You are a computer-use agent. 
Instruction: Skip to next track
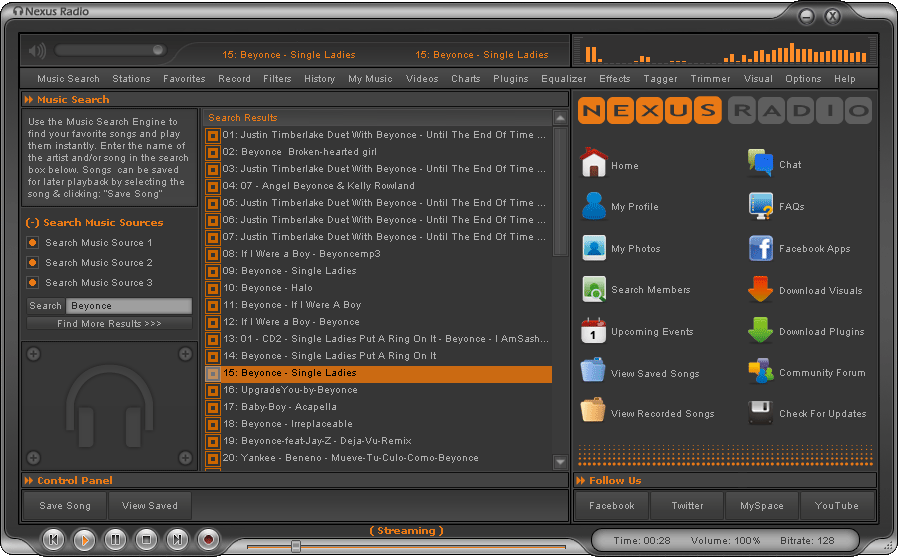(177, 539)
